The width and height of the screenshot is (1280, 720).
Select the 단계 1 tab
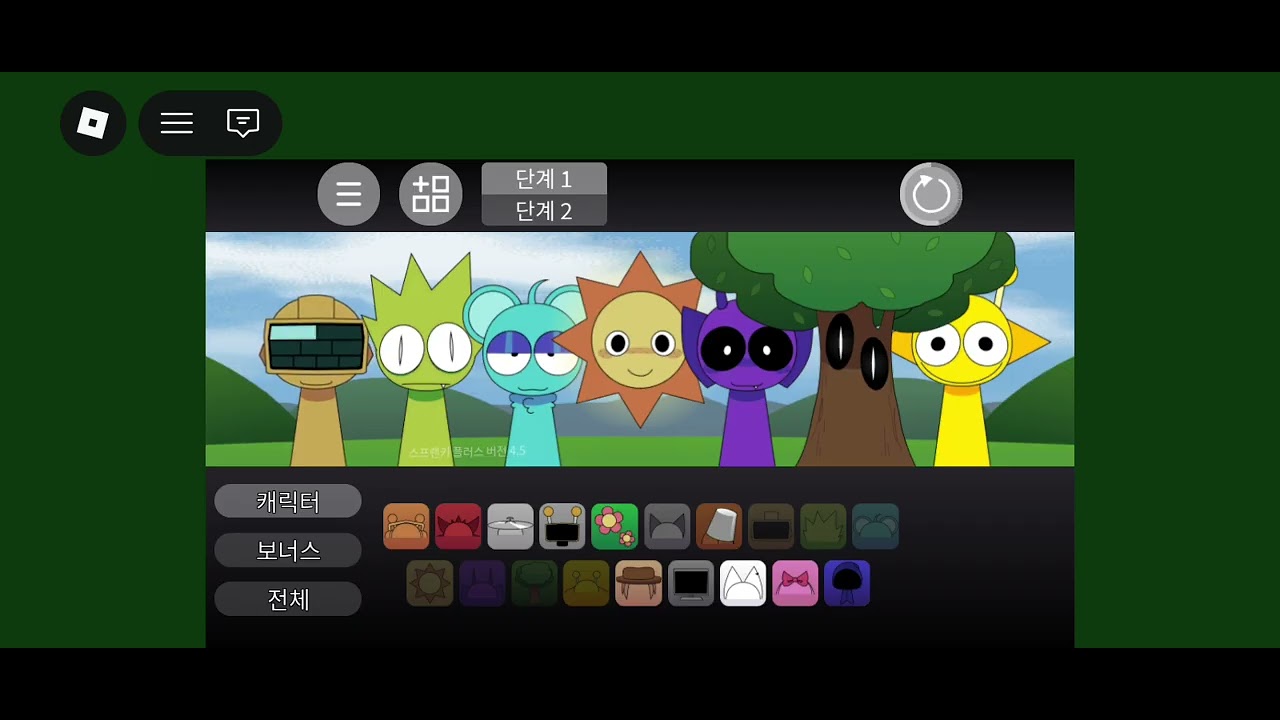pyautogui.click(x=544, y=179)
